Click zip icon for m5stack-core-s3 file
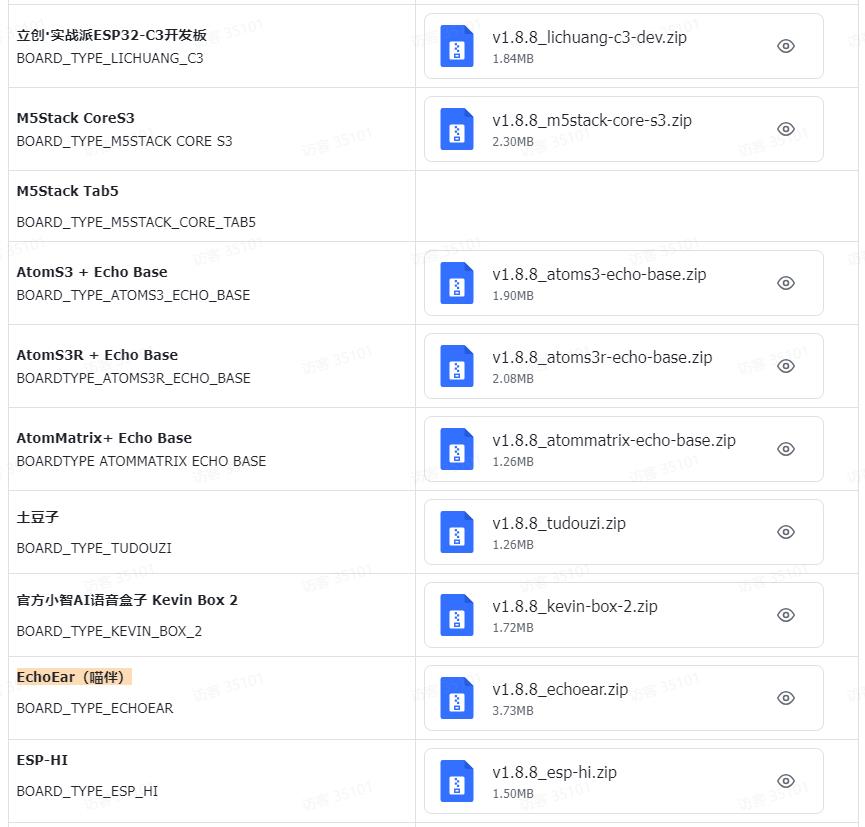865x827 pixels. 457,129
